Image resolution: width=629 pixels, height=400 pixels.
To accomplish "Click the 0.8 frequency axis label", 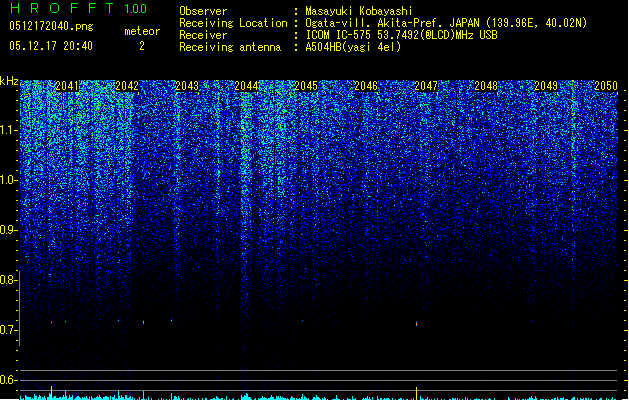I will tap(9, 280).
